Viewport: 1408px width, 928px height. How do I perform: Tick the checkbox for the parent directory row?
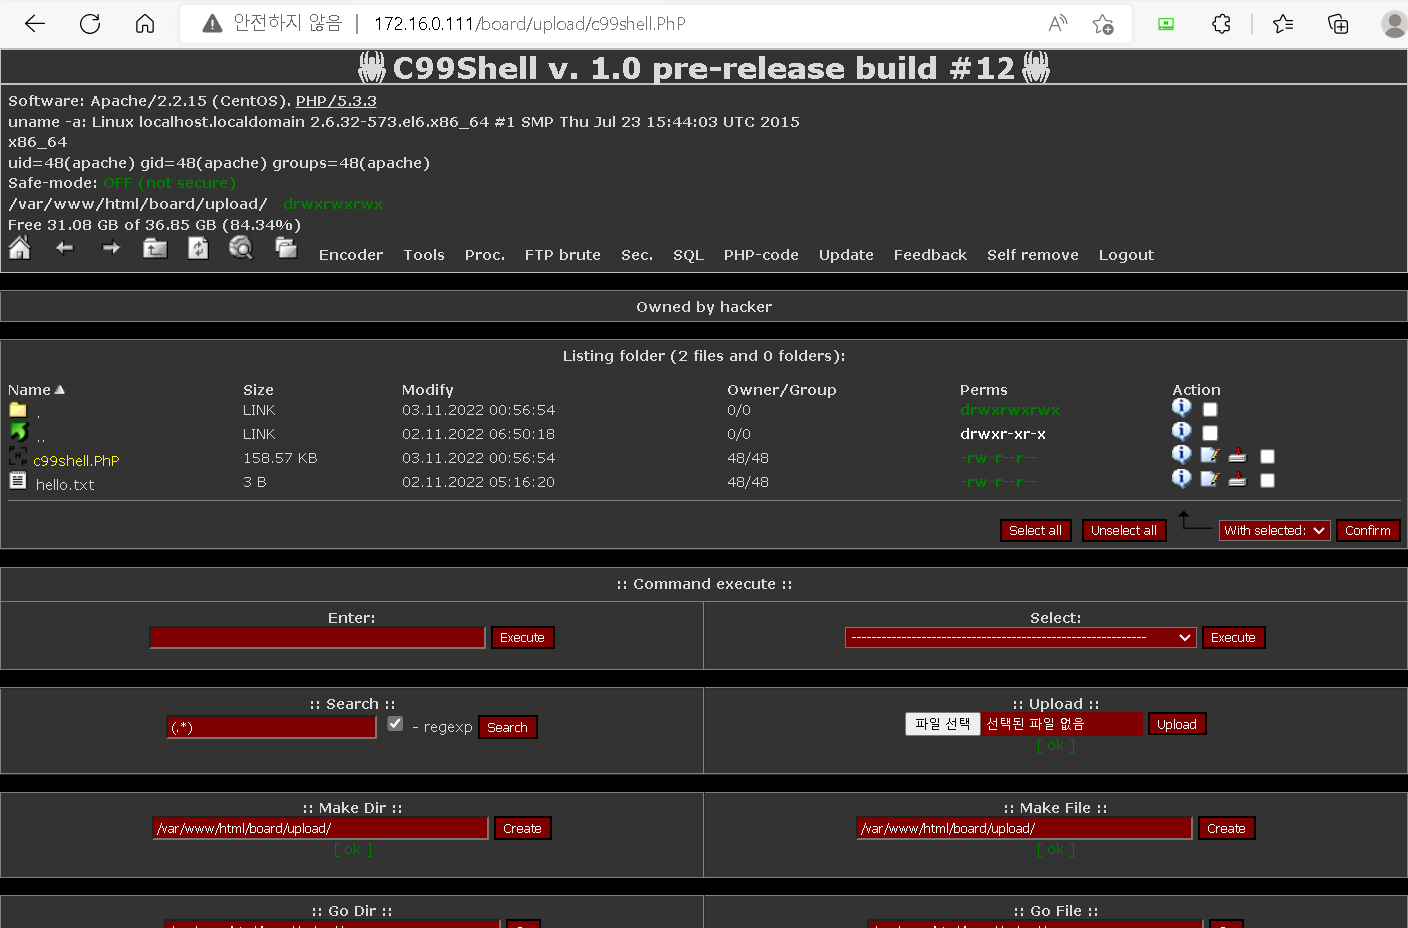tap(1210, 433)
